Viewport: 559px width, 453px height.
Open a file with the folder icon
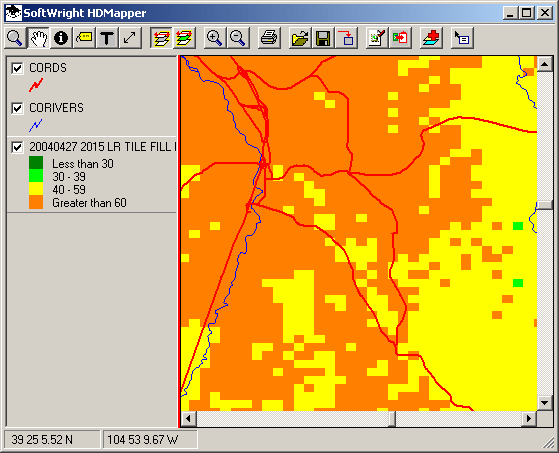point(300,38)
